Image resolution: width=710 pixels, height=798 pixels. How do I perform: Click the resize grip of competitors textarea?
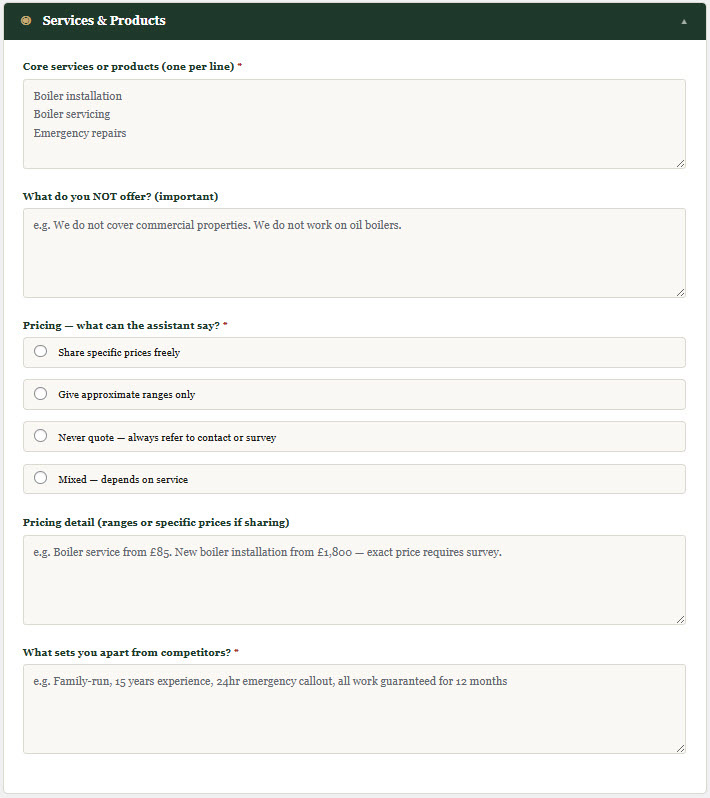point(680,748)
